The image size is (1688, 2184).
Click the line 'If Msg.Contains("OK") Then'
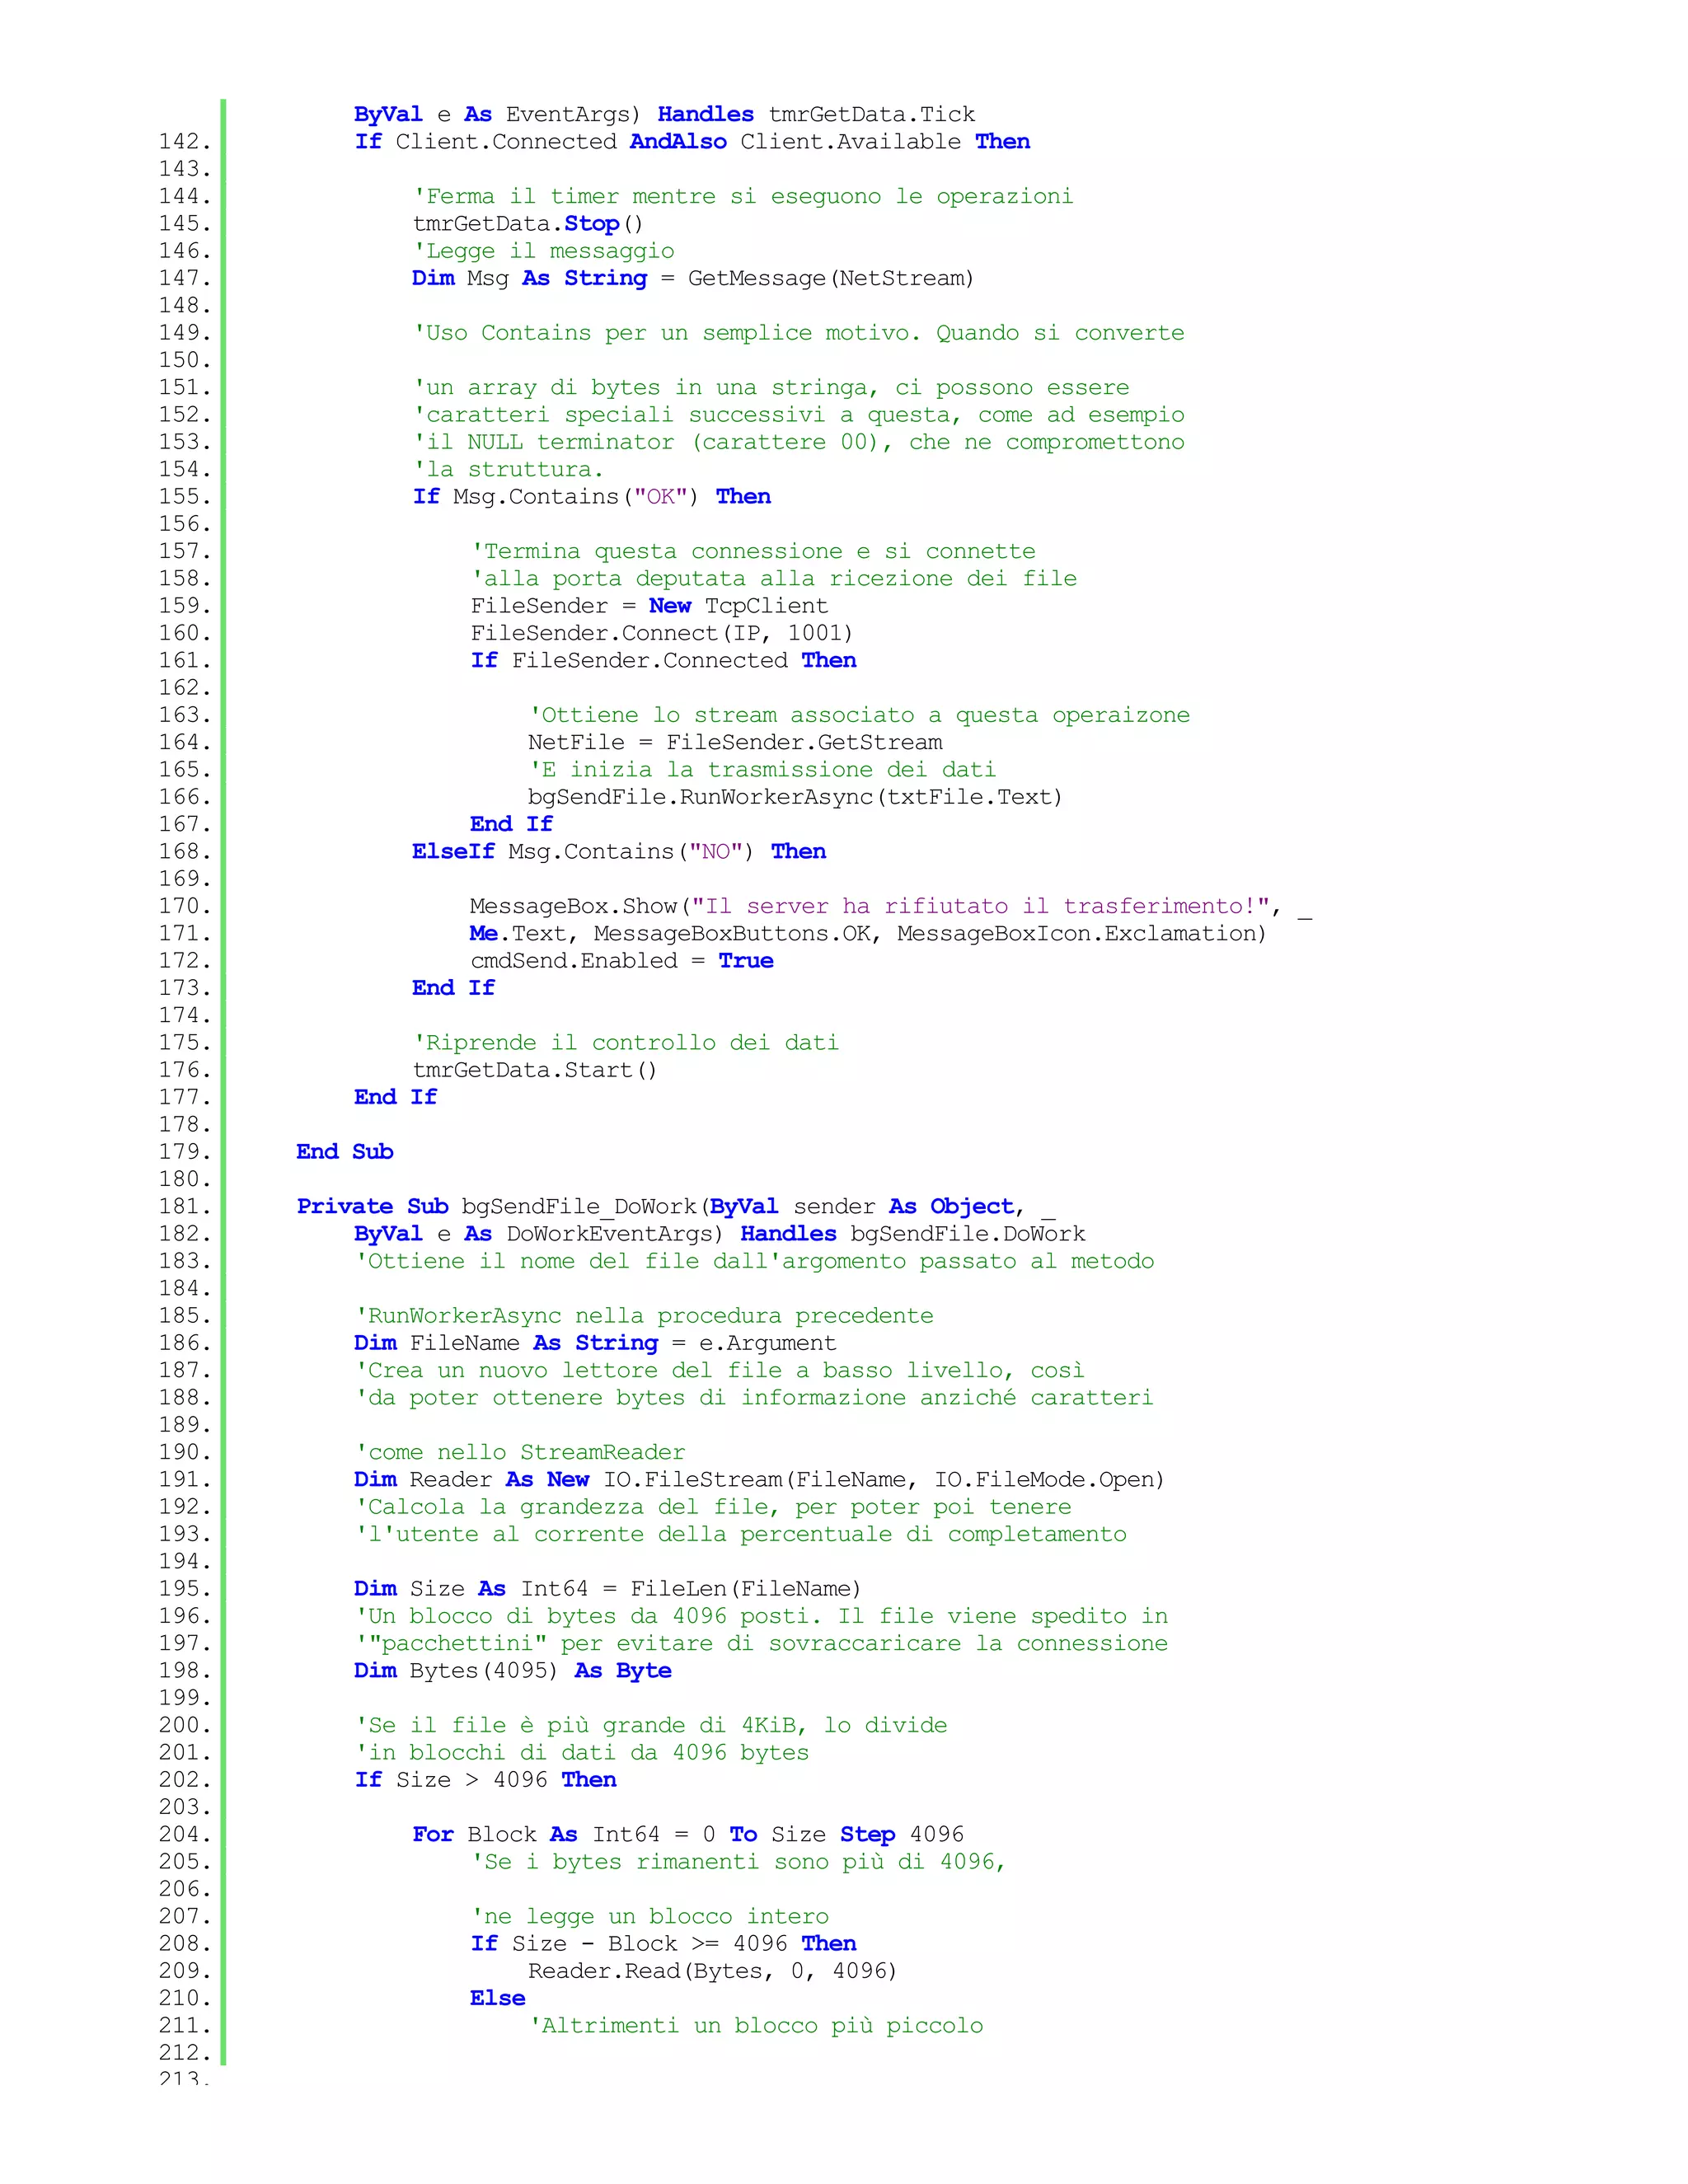point(592,497)
